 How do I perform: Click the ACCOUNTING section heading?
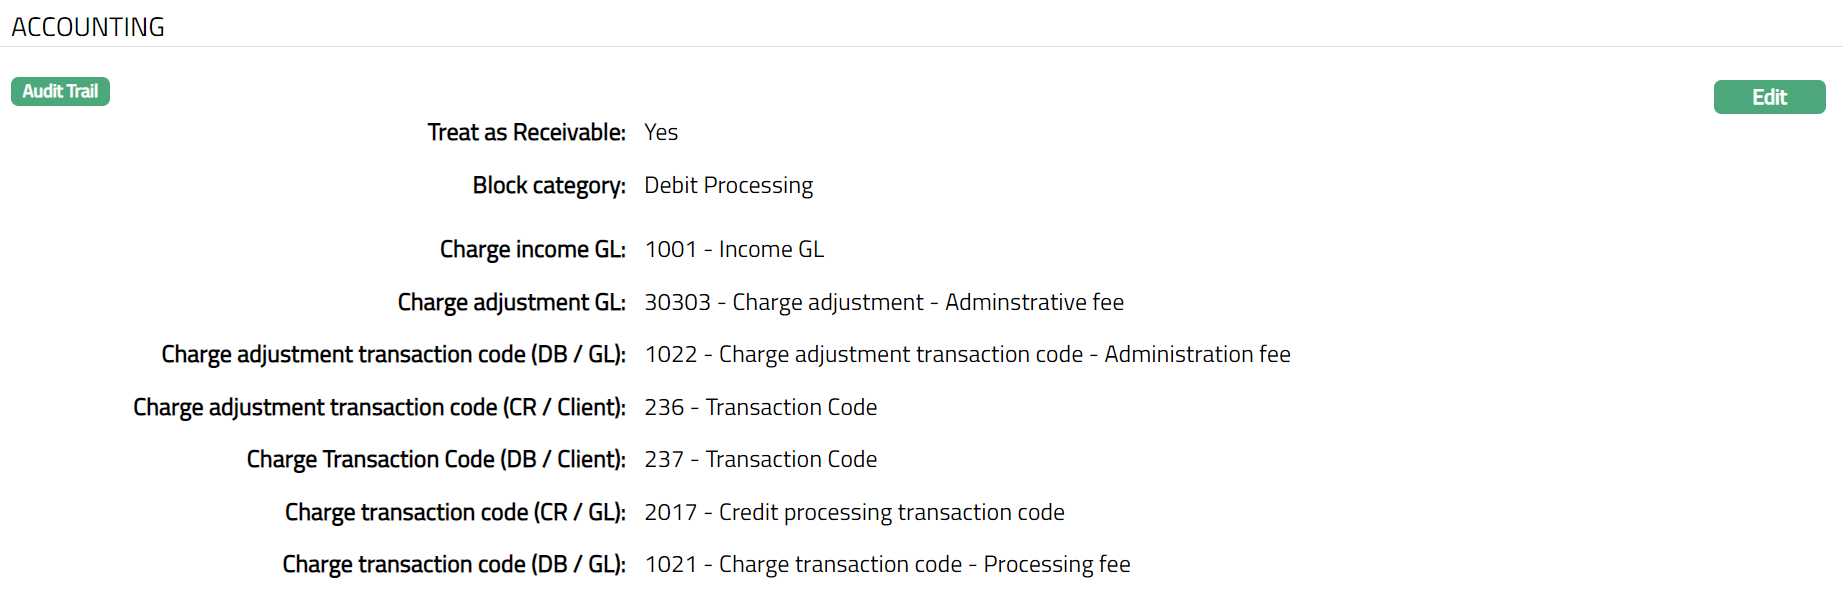88,27
